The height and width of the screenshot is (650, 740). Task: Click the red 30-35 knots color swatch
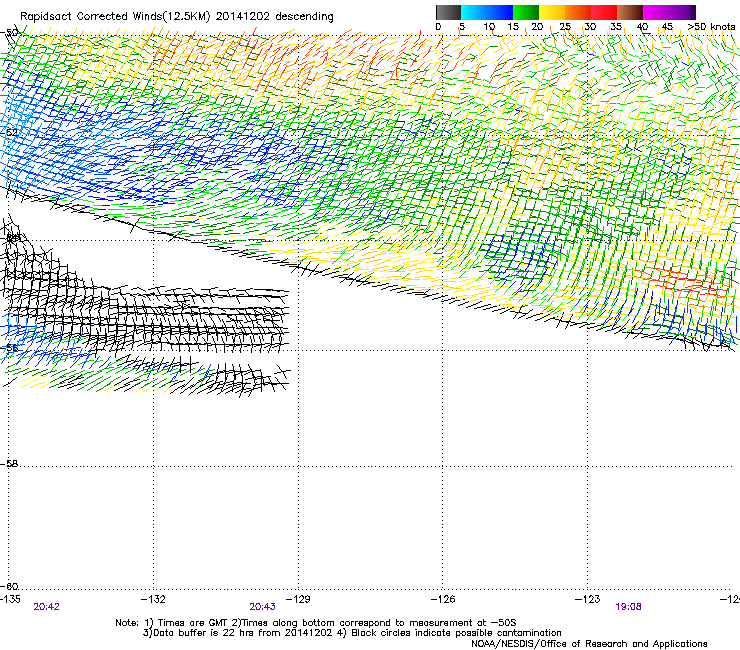[x=604, y=12]
